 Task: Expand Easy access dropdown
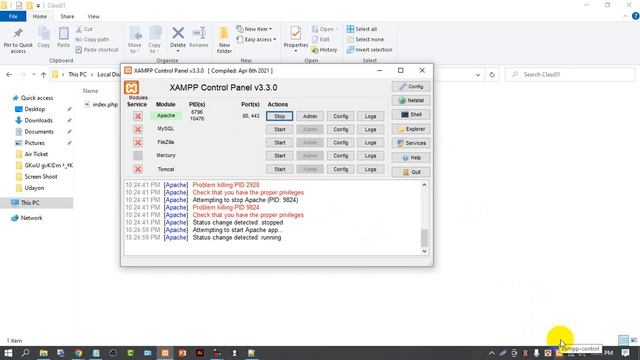pos(256,39)
